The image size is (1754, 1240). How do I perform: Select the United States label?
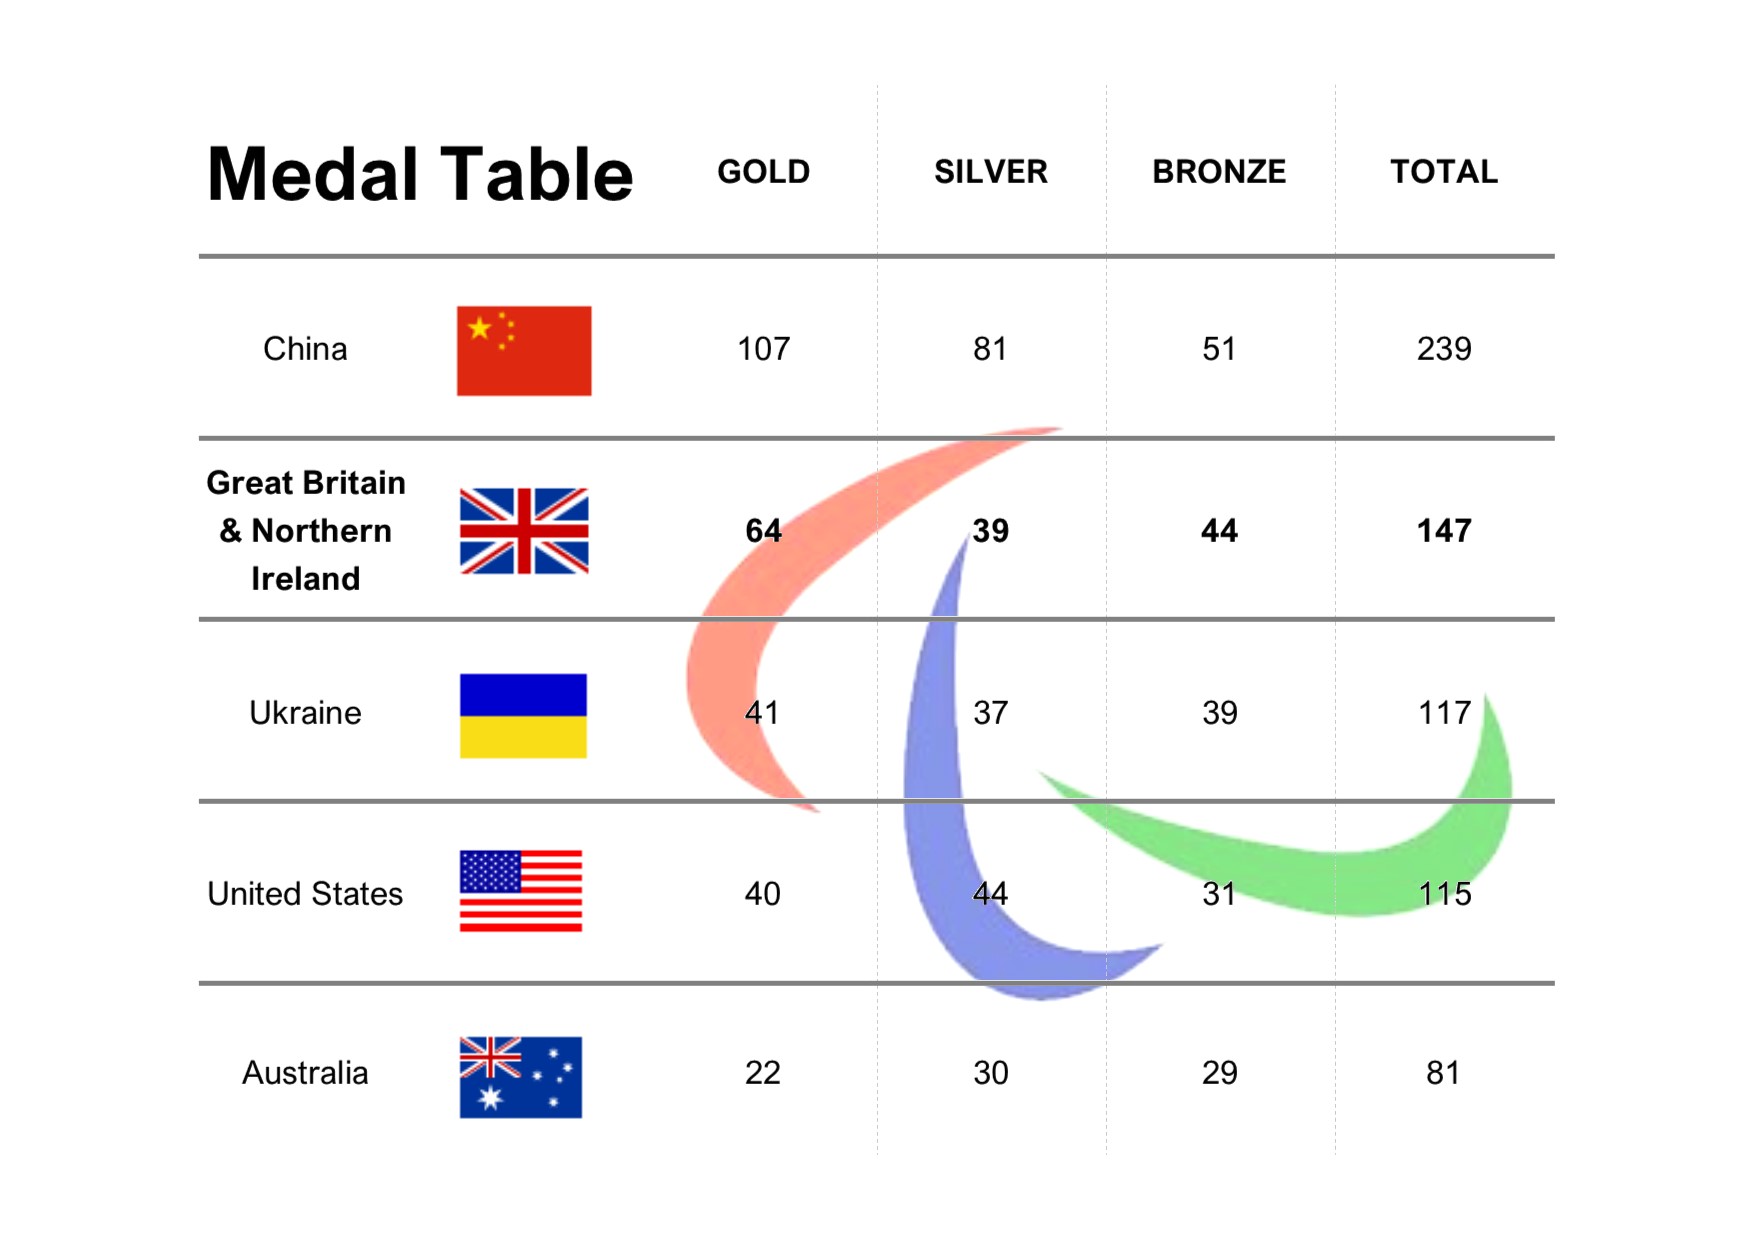point(305,894)
